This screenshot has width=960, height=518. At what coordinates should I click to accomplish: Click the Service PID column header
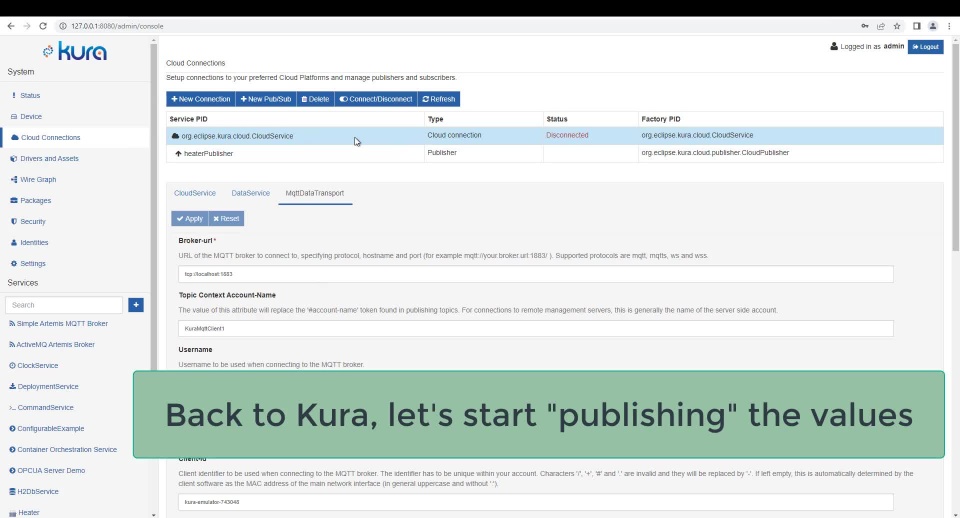coord(189,119)
